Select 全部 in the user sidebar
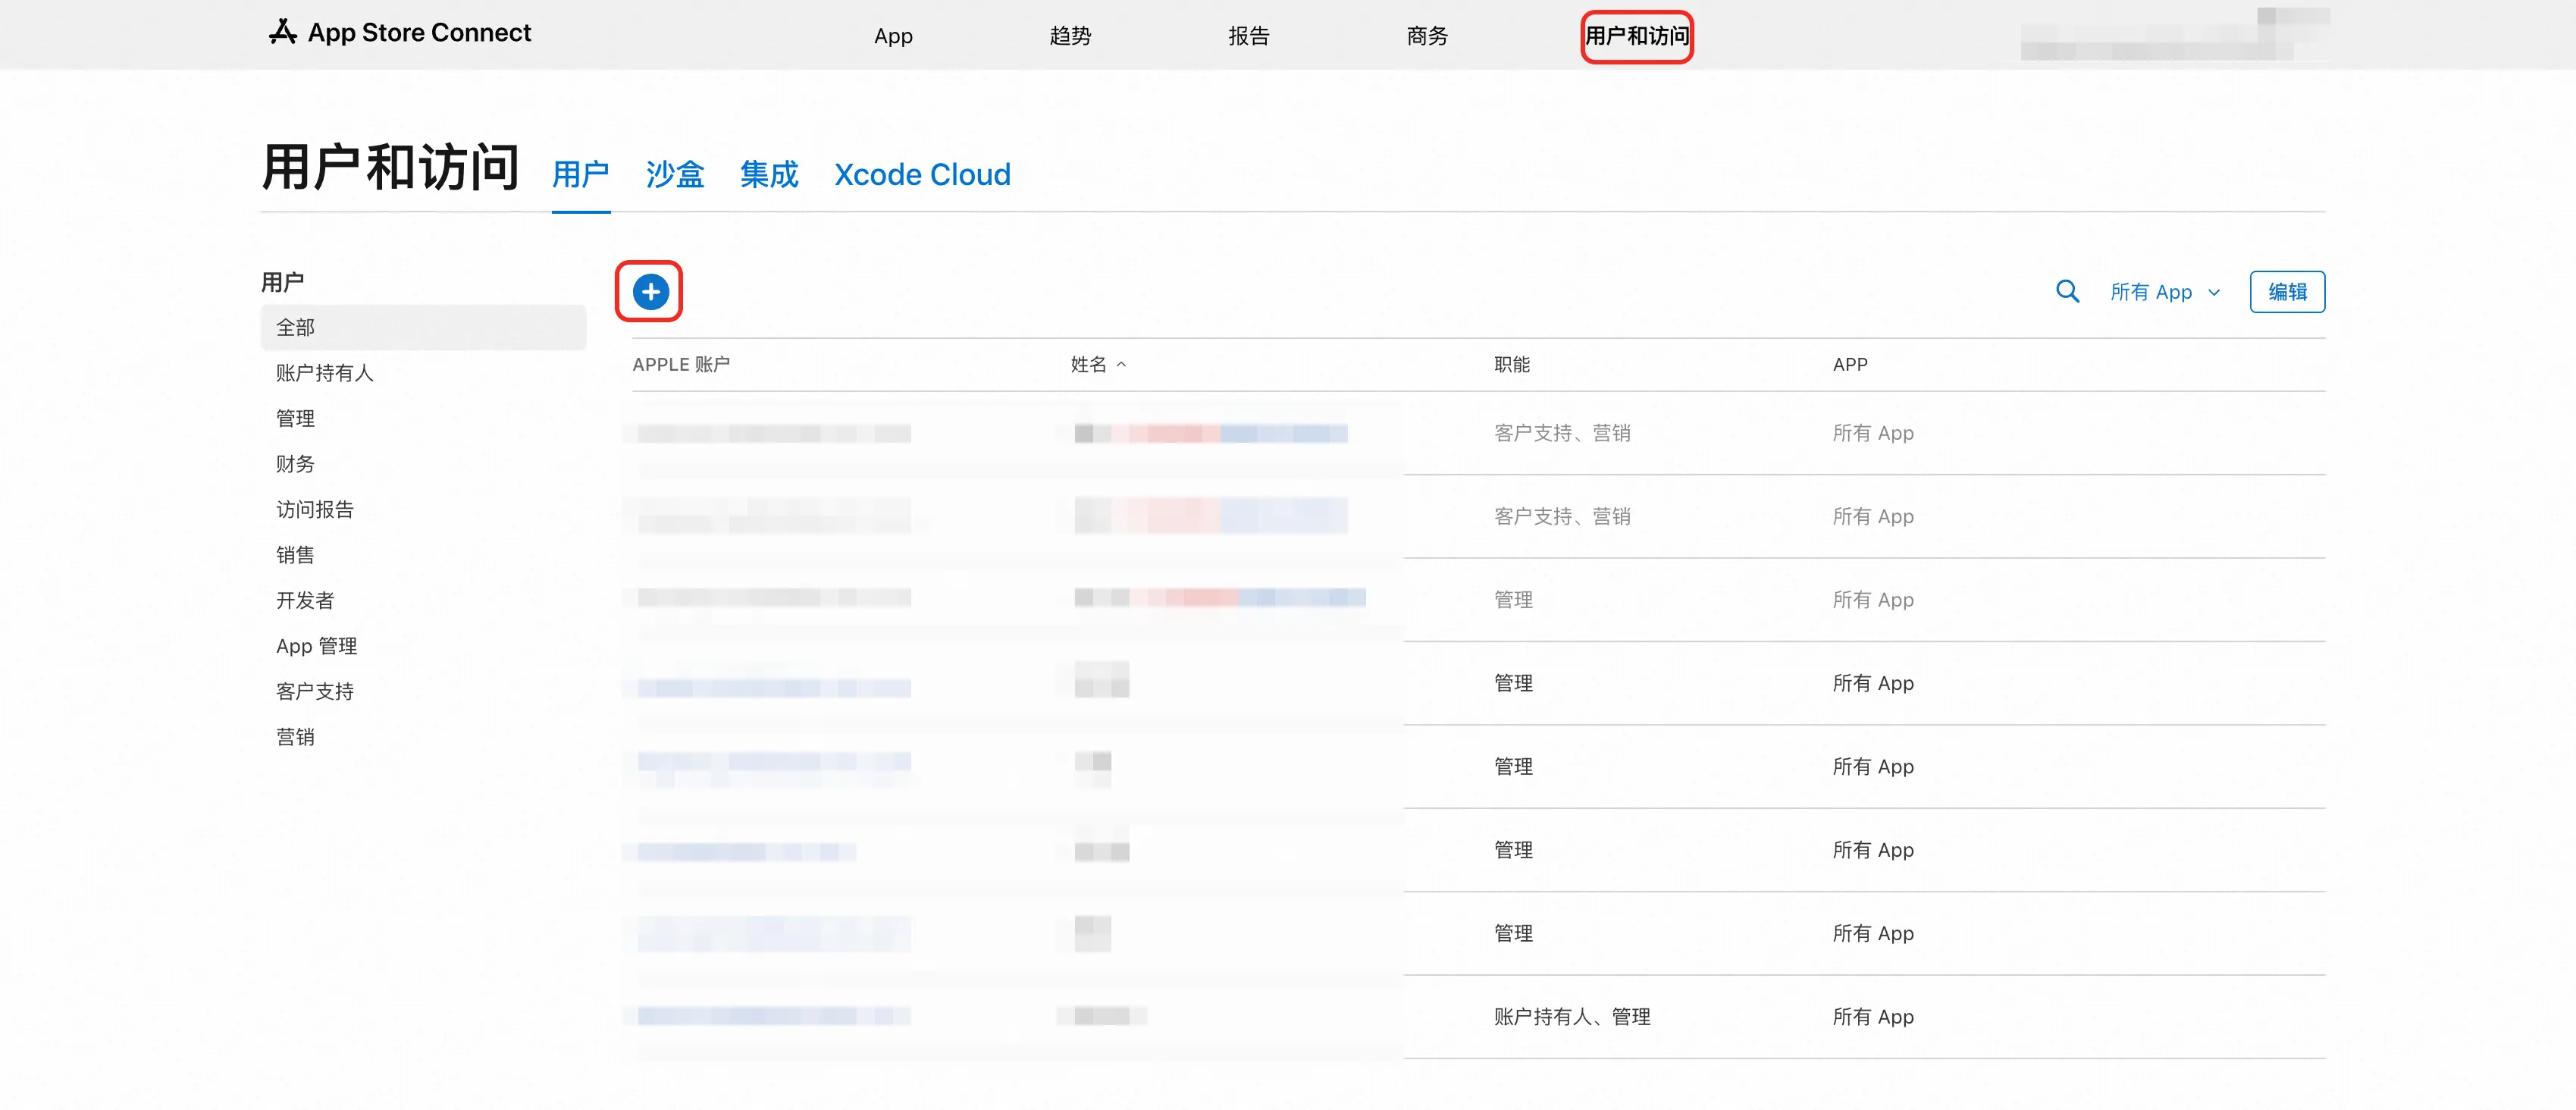The image size is (2576, 1110). pos(423,328)
